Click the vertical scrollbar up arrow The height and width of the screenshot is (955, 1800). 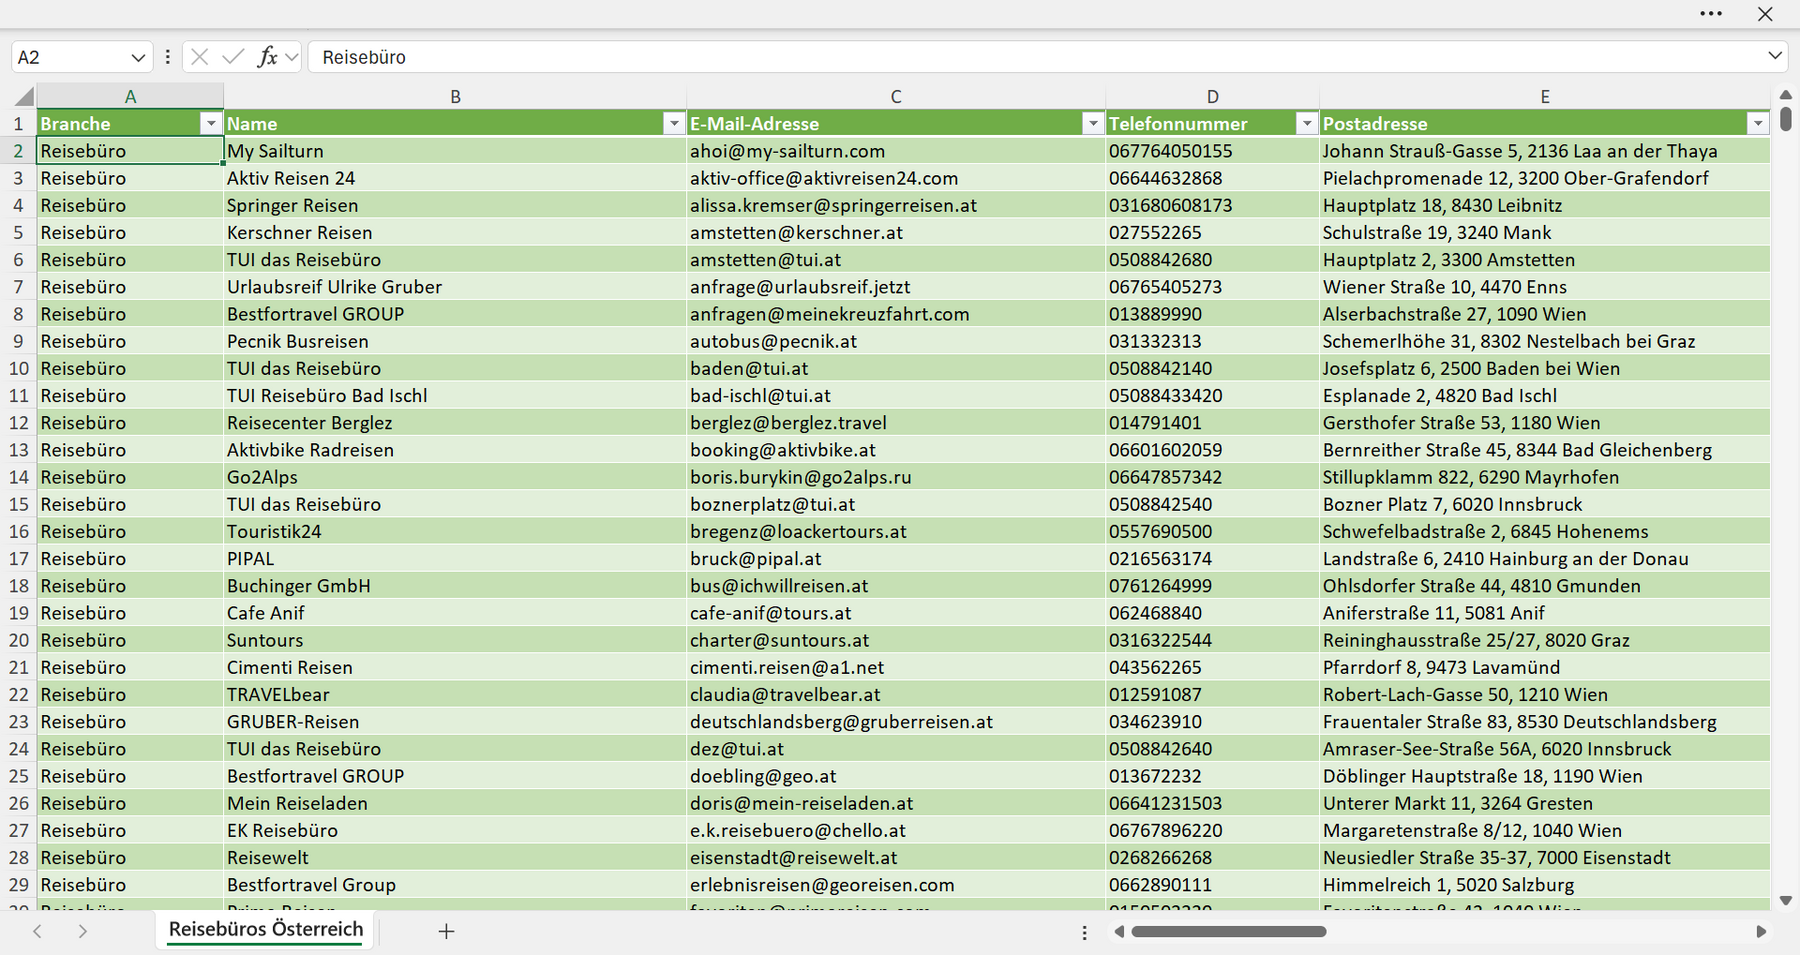1786,95
